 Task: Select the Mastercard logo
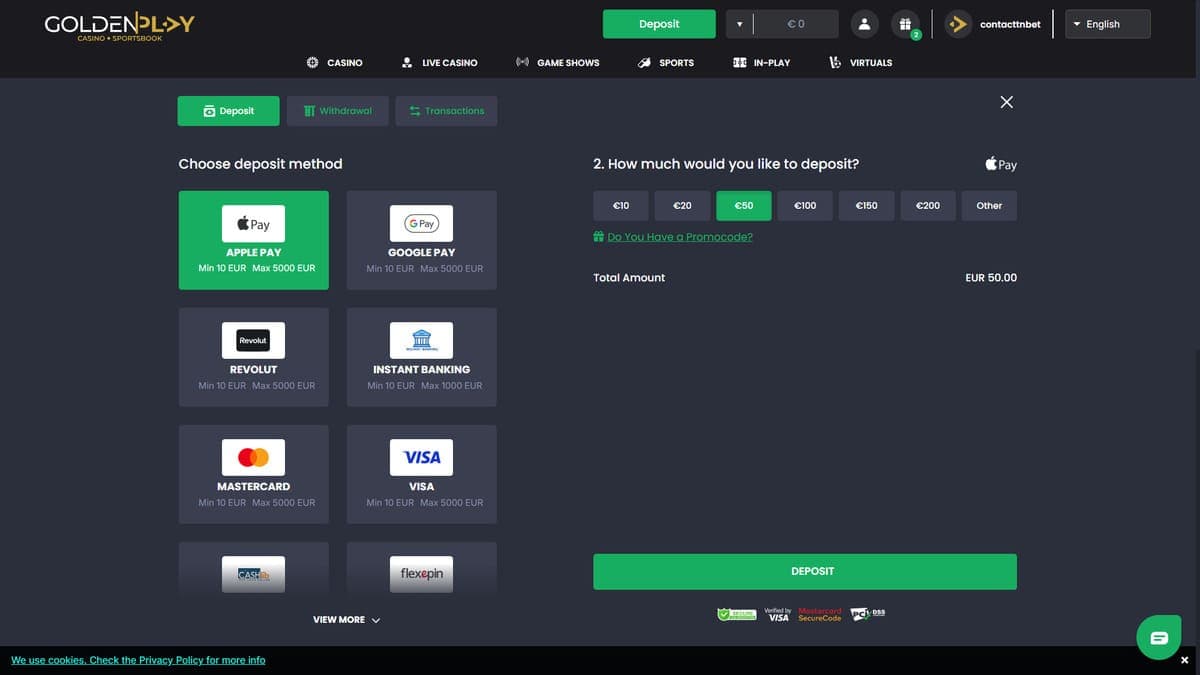[253, 458]
